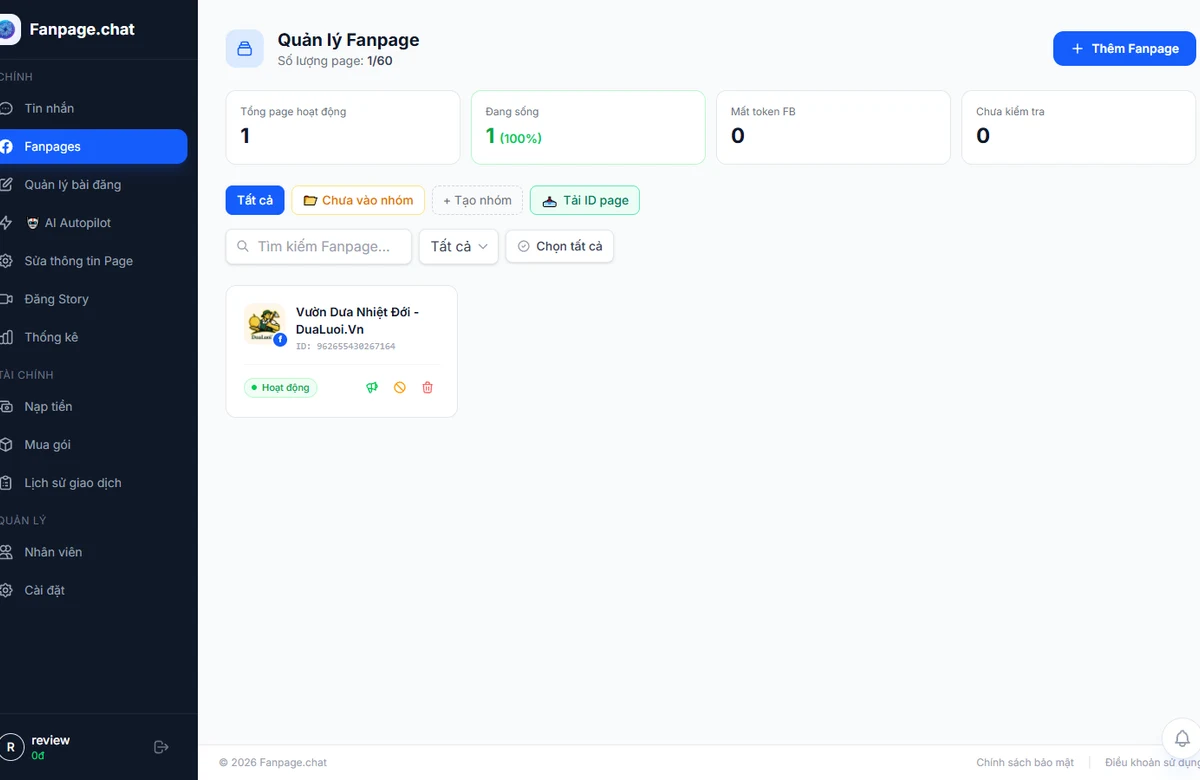Toggle Chọn tất cả selection
This screenshot has height=780, width=1200.
(560, 246)
